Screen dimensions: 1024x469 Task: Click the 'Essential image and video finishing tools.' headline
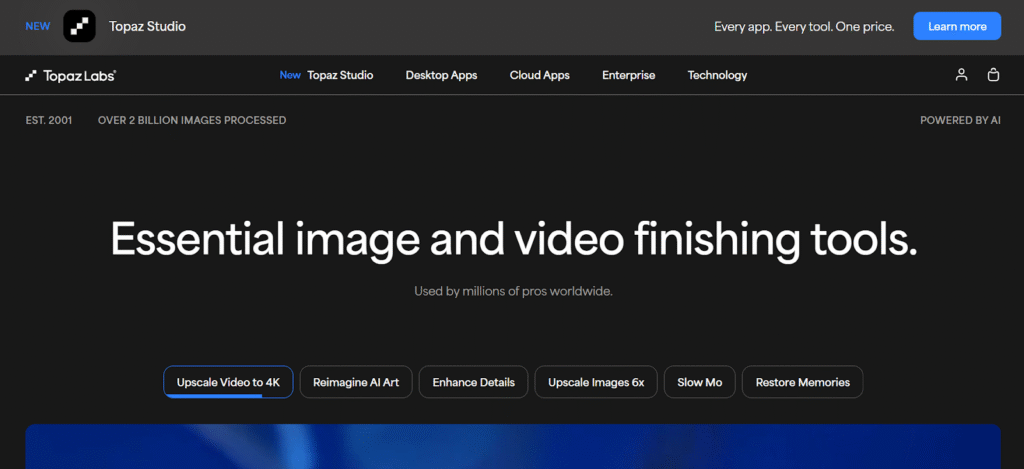pyautogui.click(x=514, y=240)
